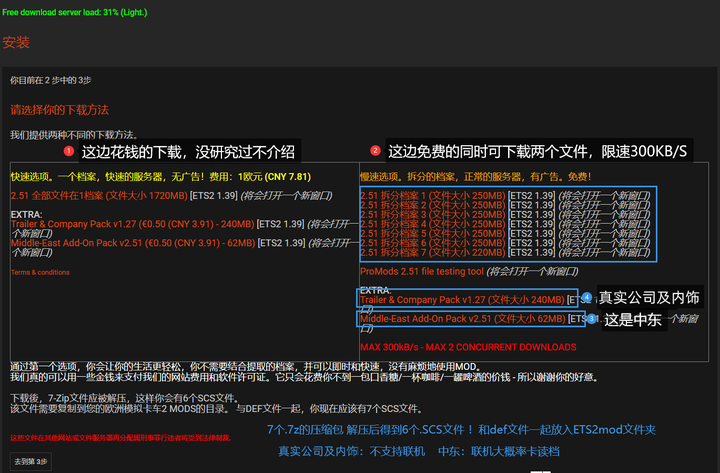Image resolution: width=720 pixels, height=473 pixels.
Task: Download 2.51 split archive 2 (250MB)
Action: pyautogui.click(x=433, y=205)
